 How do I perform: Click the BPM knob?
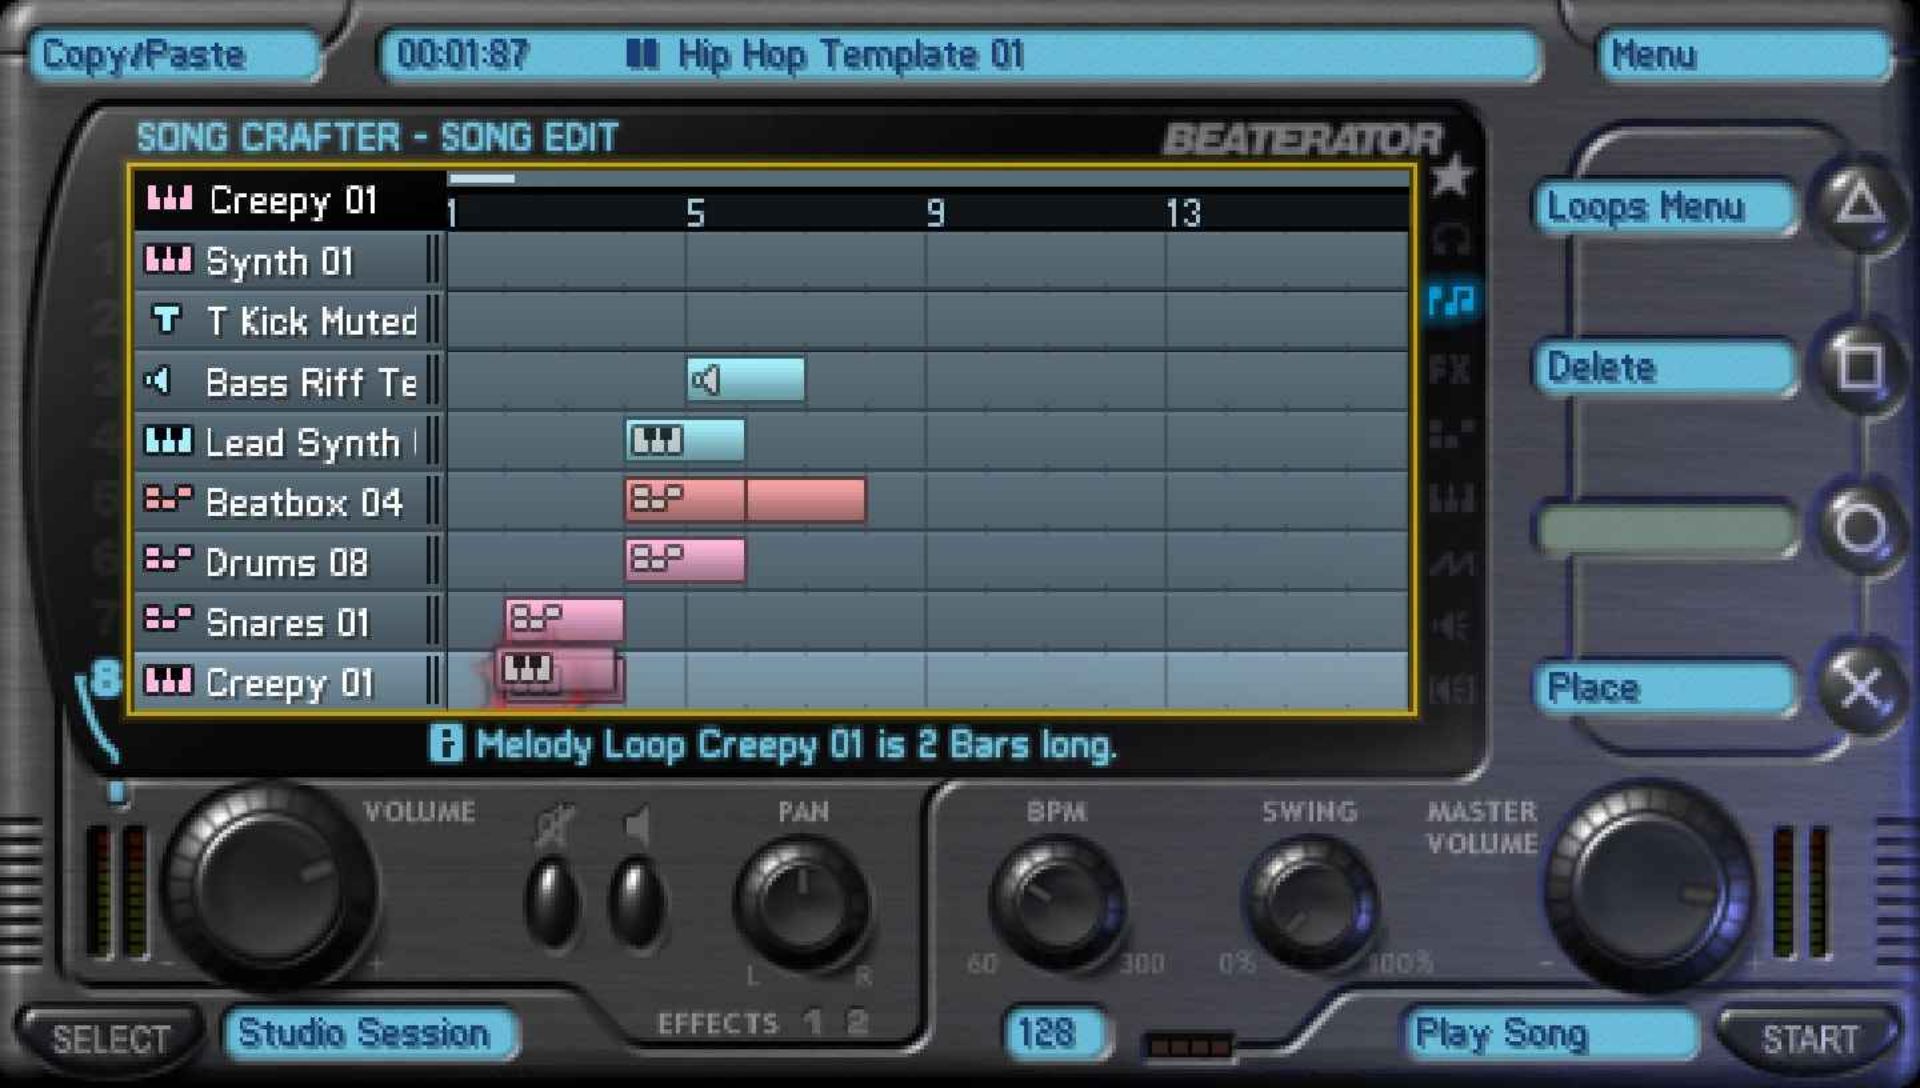pyautogui.click(x=1056, y=900)
